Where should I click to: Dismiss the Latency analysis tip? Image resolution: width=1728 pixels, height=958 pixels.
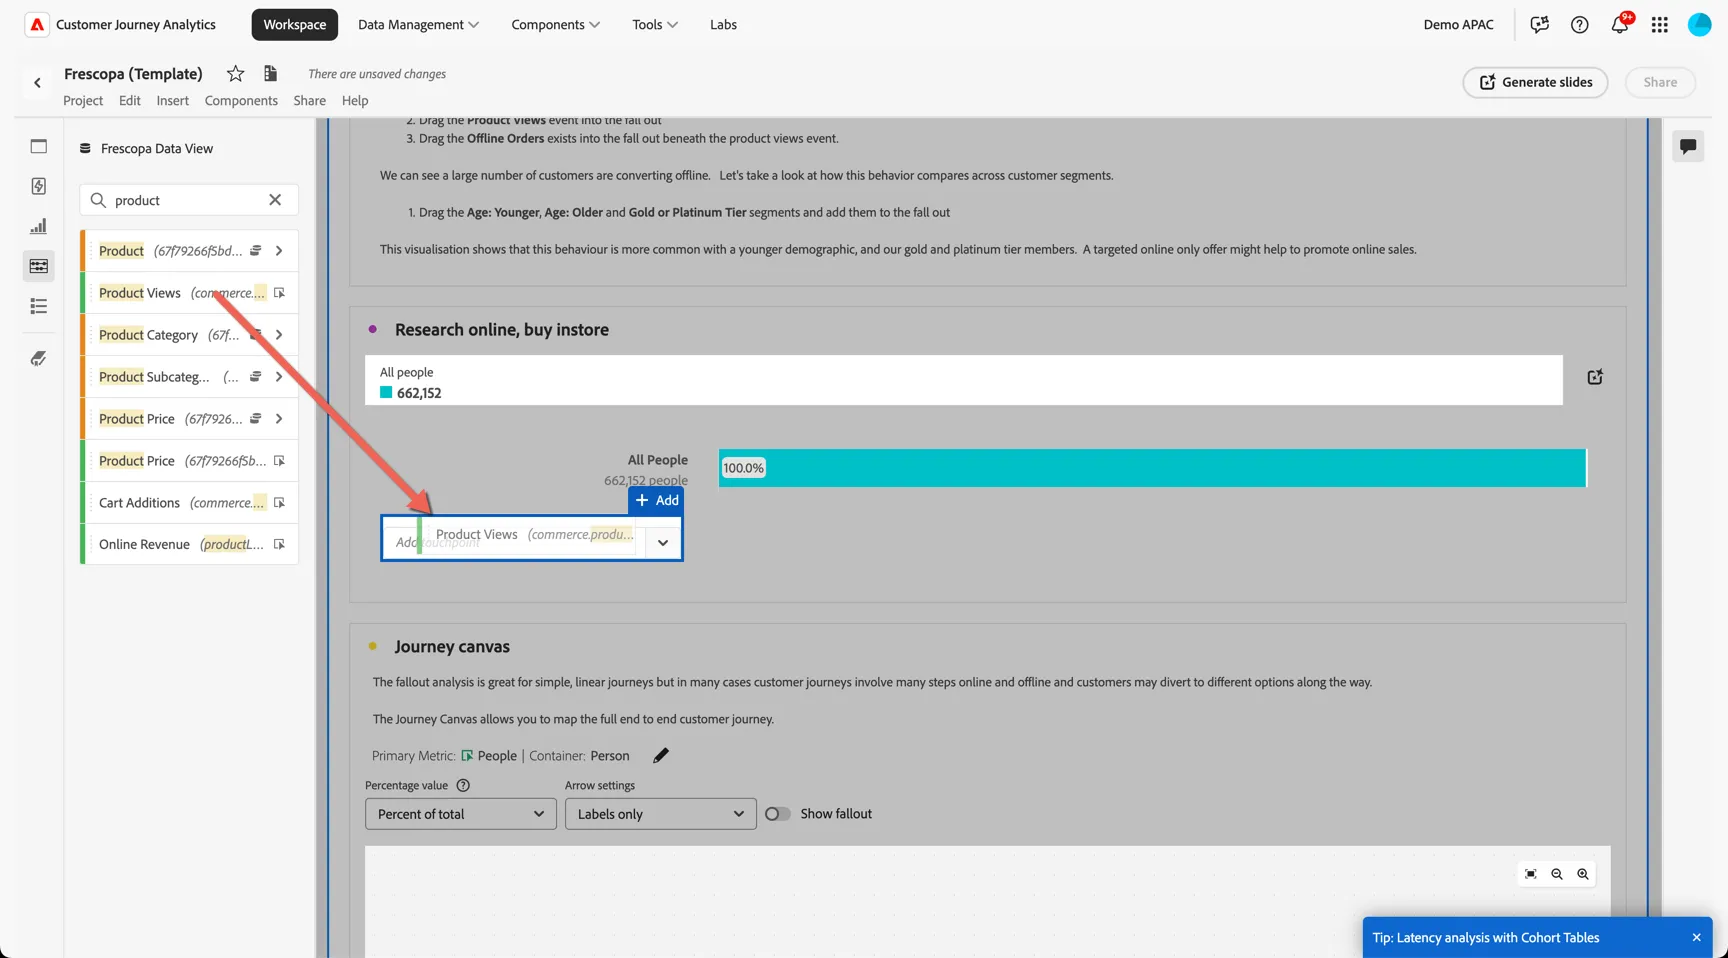pyautogui.click(x=1696, y=938)
